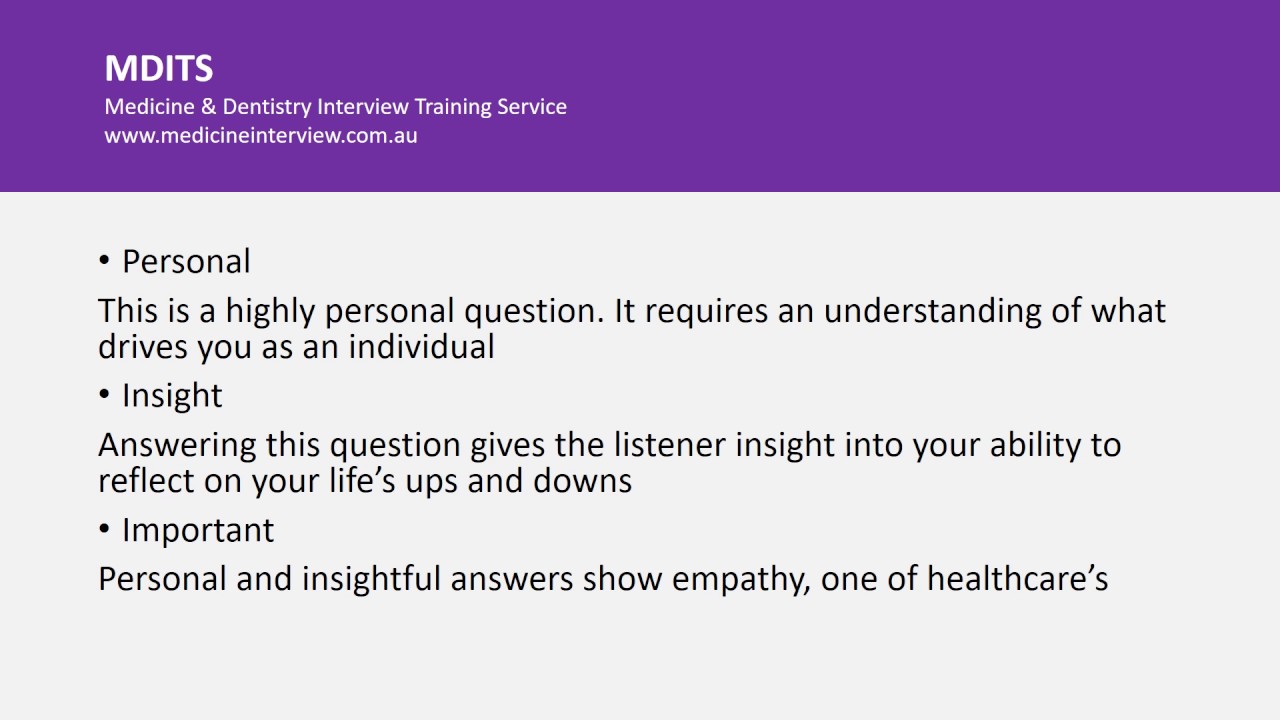This screenshot has height=720, width=1280.
Task: Click the word "healthcare's" ending the slide
Action: (x=1017, y=579)
